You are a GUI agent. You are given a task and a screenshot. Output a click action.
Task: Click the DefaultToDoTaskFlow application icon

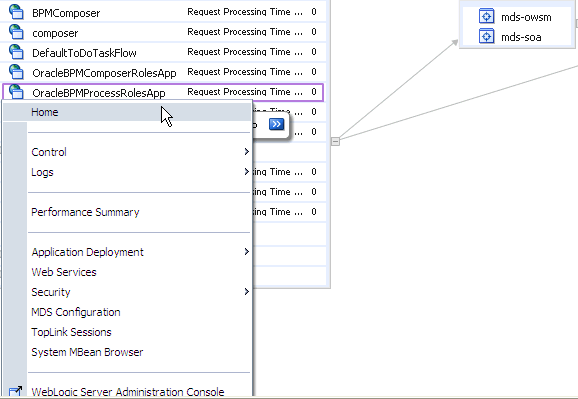click(16, 52)
